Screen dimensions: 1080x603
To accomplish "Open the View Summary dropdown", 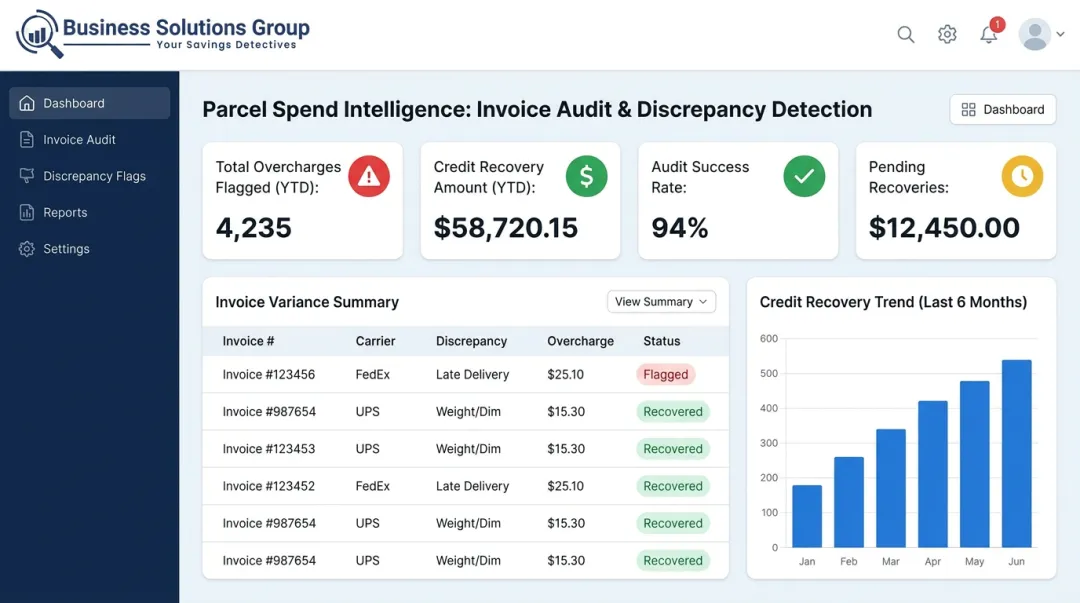I will click(661, 302).
